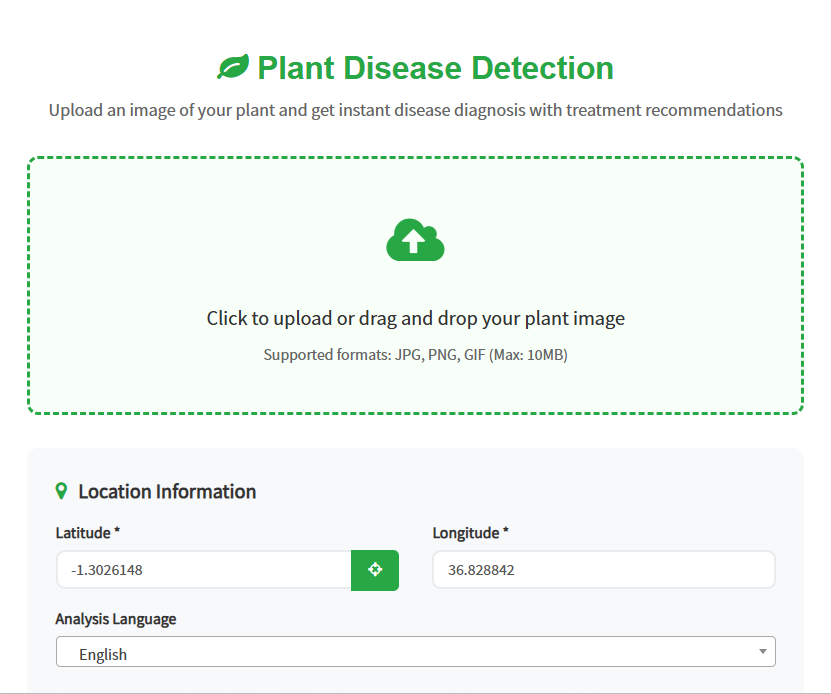Click the supported formats note under the dropzone

click(x=415, y=354)
